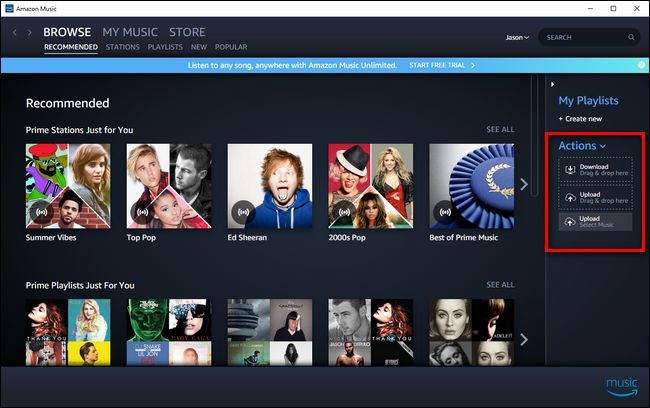The height and width of the screenshot is (408, 650).
Task: Select the PLAYLISTS sub-tab
Action: (x=165, y=47)
